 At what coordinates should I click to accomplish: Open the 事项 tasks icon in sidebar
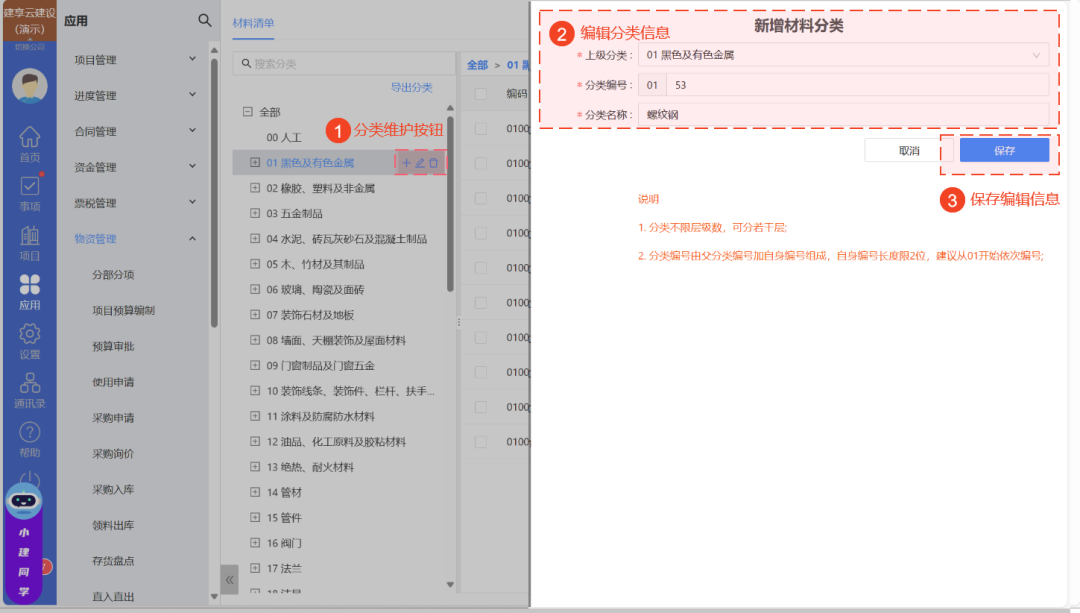click(x=30, y=192)
